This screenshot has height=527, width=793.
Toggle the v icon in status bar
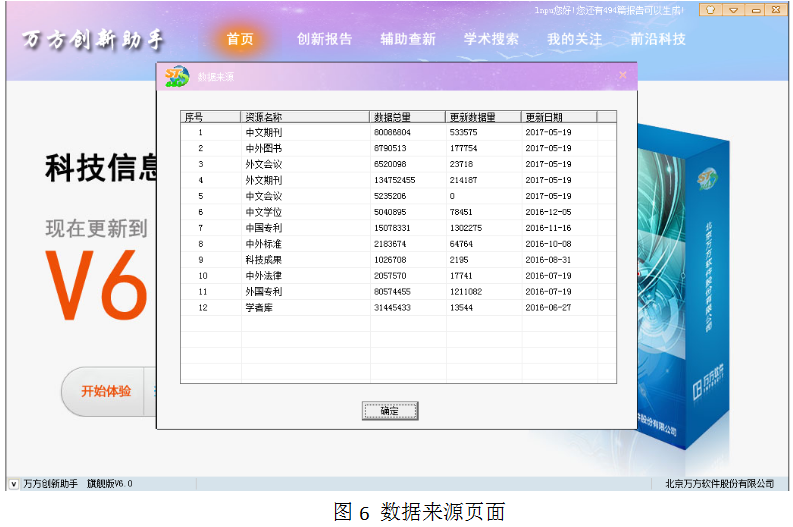[x=14, y=484]
